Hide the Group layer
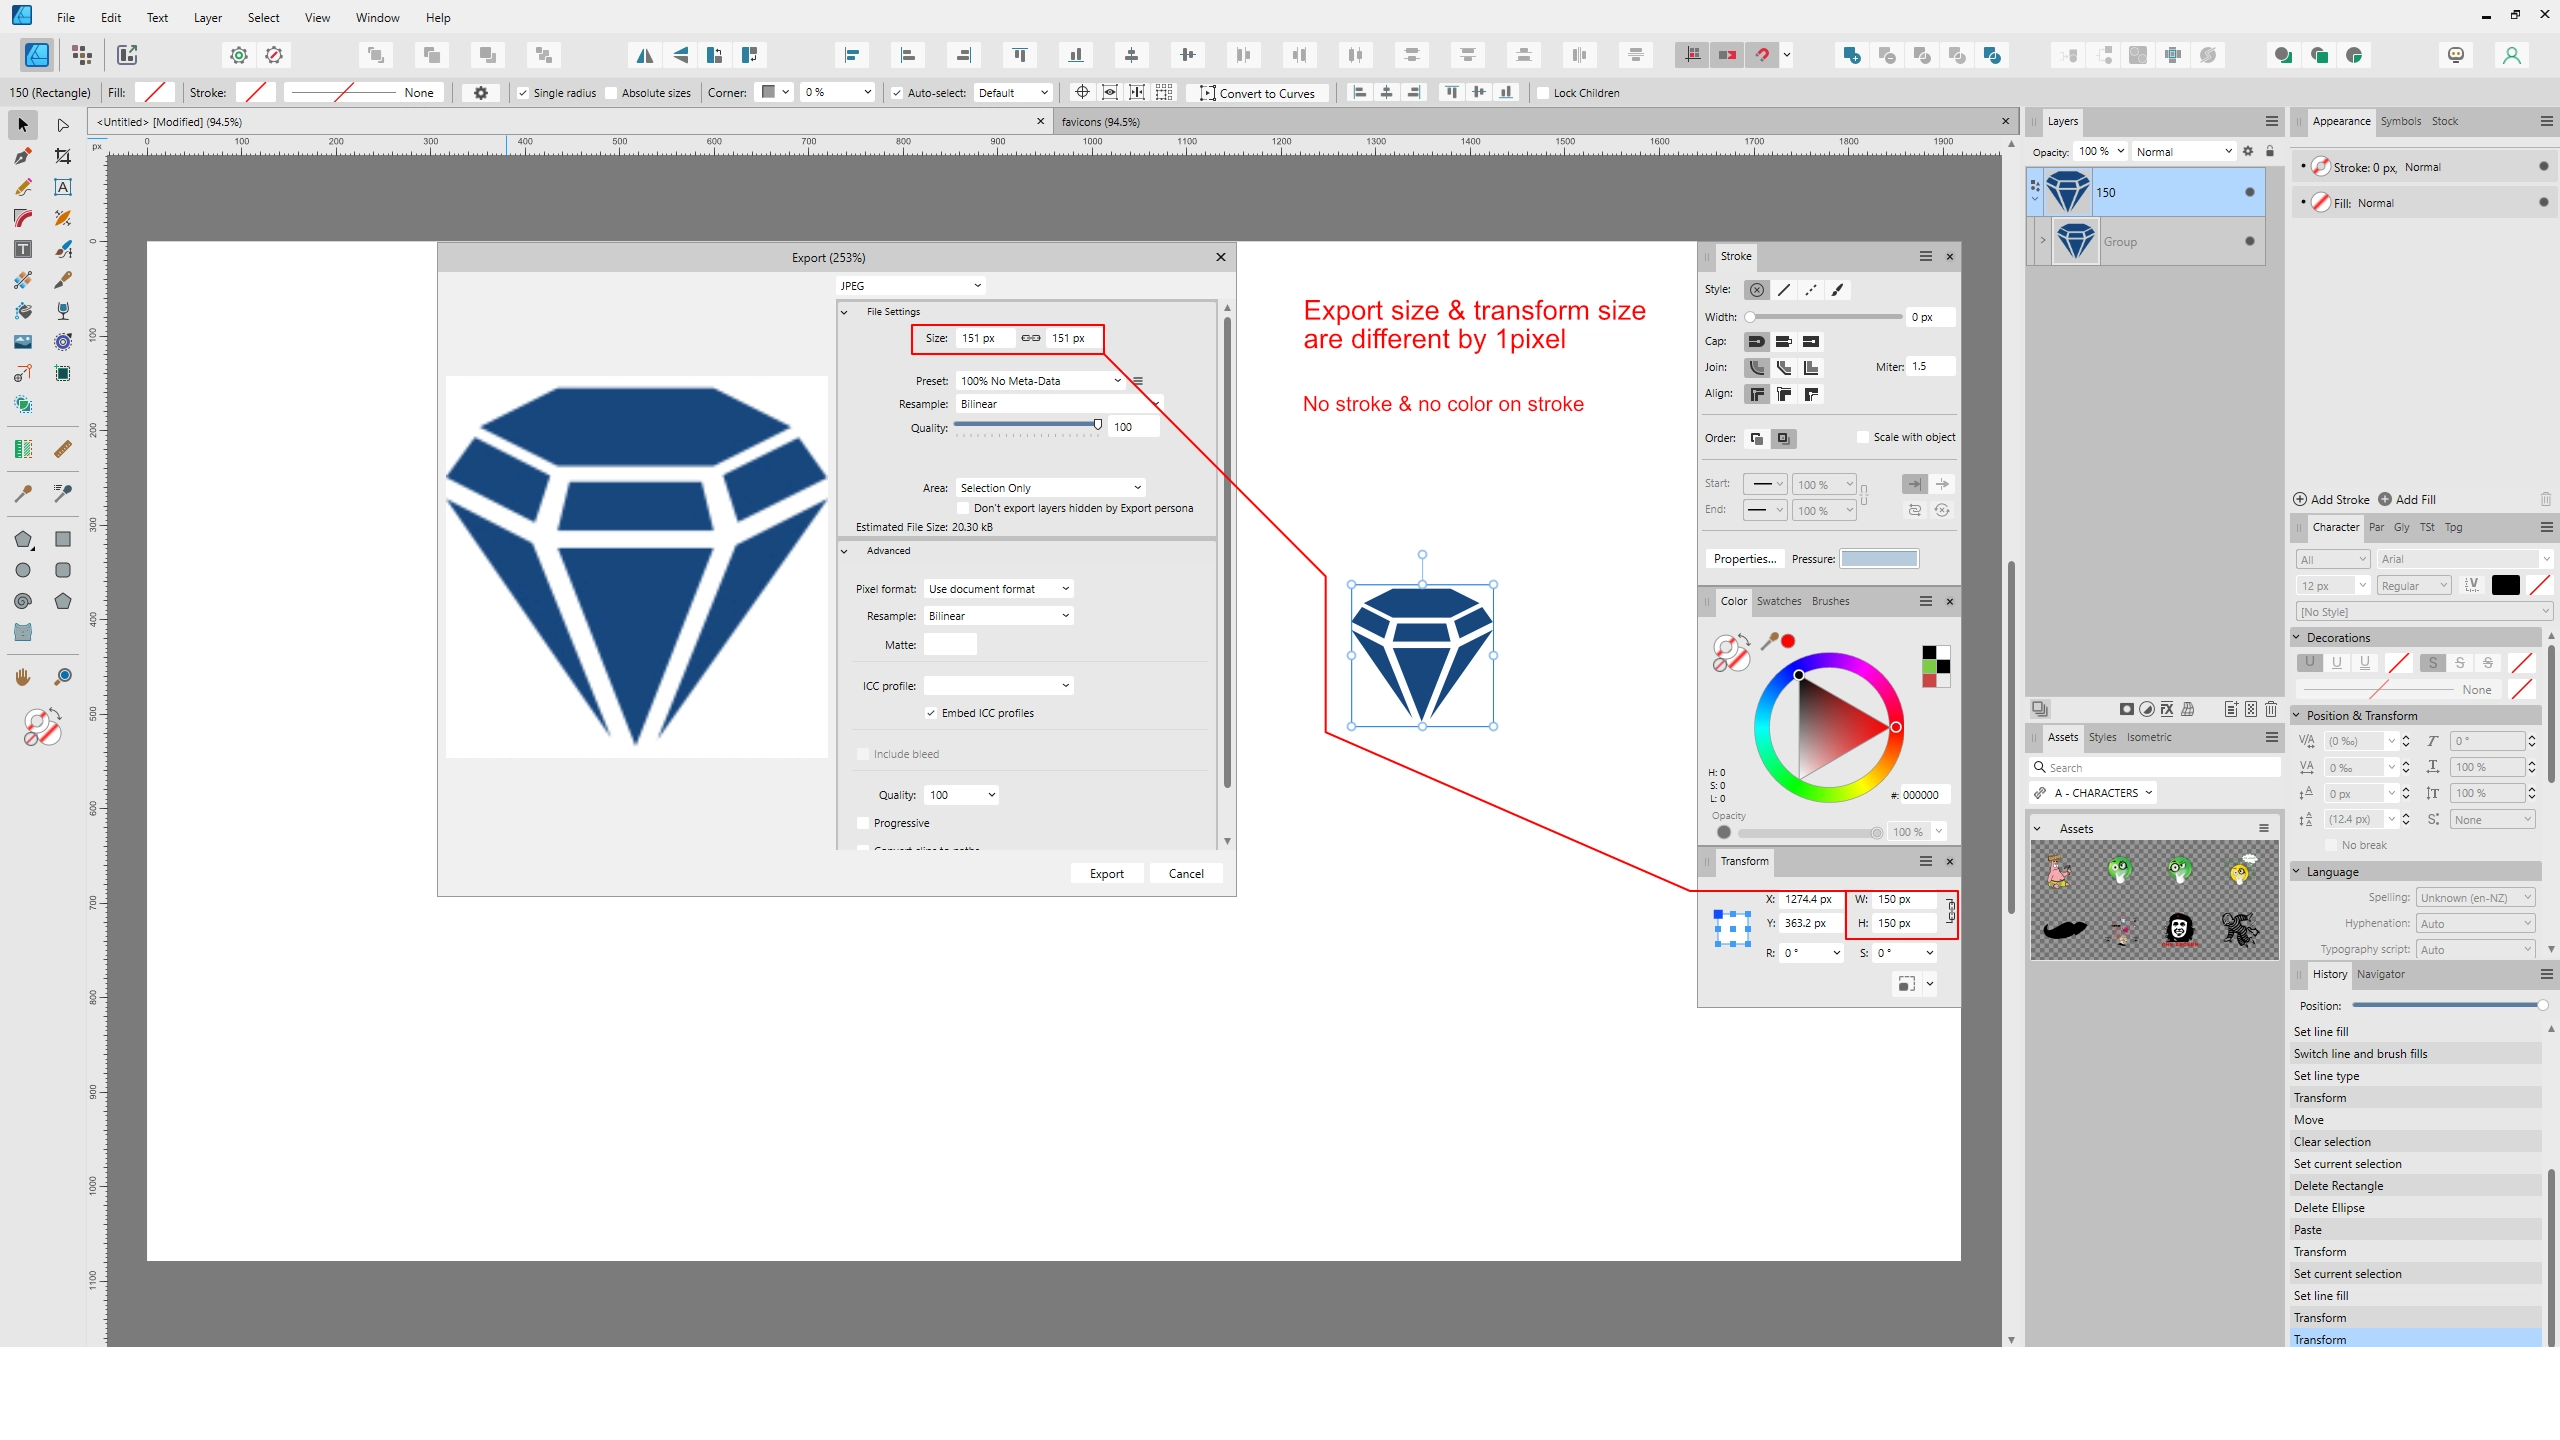The width and height of the screenshot is (2560, 1440). click(x=2250, y=241)
